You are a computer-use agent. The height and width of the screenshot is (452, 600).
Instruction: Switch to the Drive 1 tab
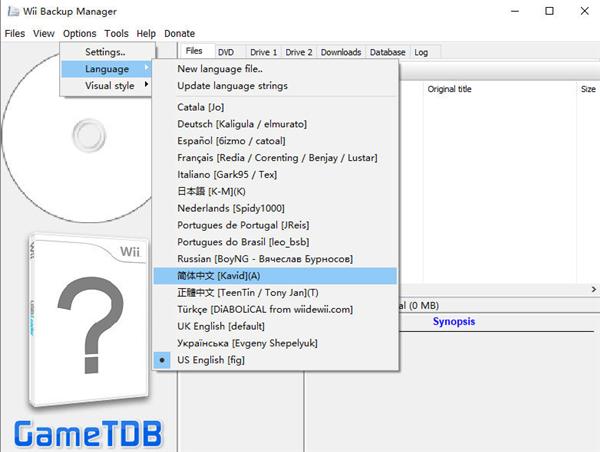263,52
